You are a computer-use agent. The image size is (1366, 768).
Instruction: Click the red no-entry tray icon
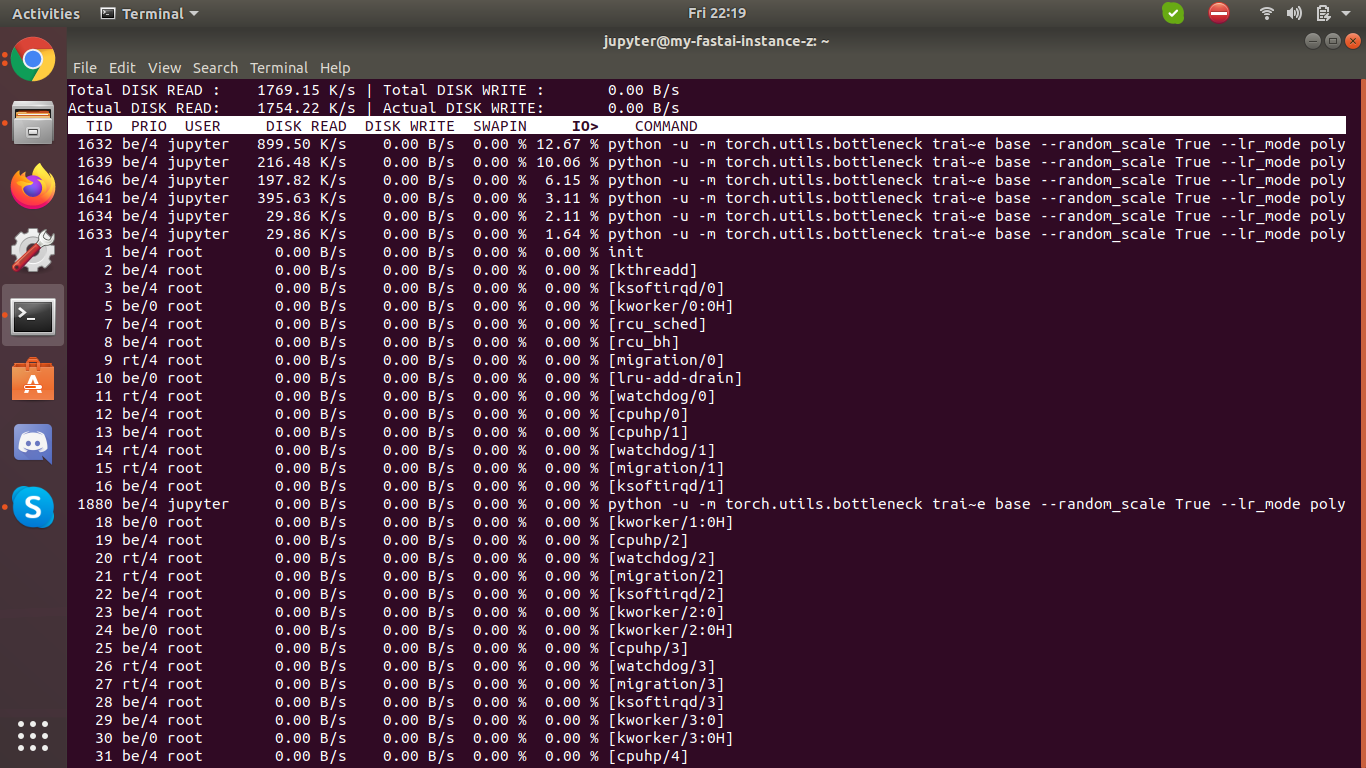(1218, 13)
